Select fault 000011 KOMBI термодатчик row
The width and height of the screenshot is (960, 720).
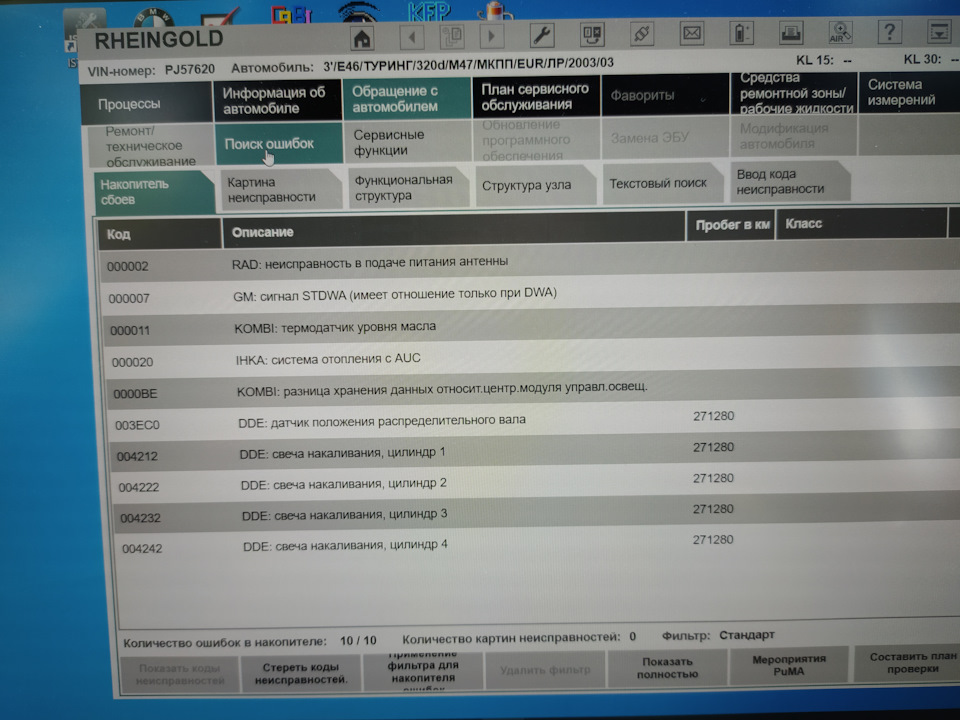tap(531, 327)
